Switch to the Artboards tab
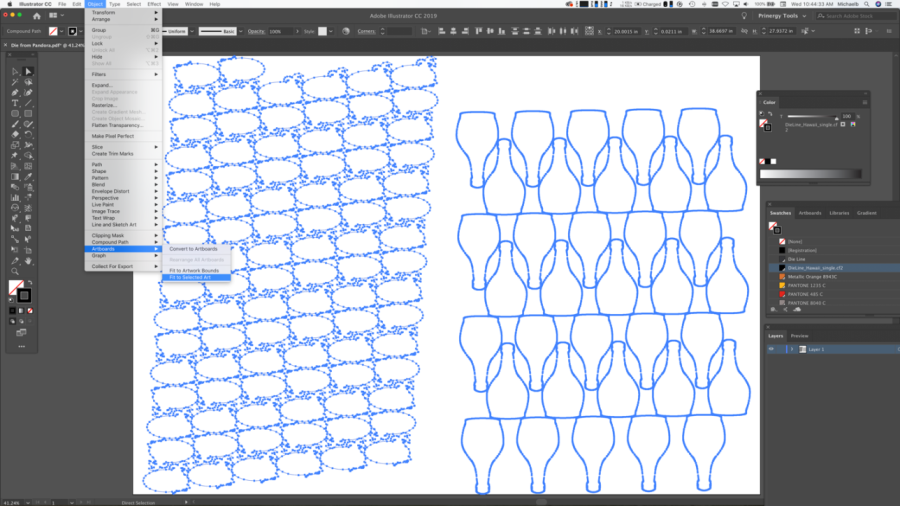The height and width of the screenshot is (506, 900). coord(810,213)
